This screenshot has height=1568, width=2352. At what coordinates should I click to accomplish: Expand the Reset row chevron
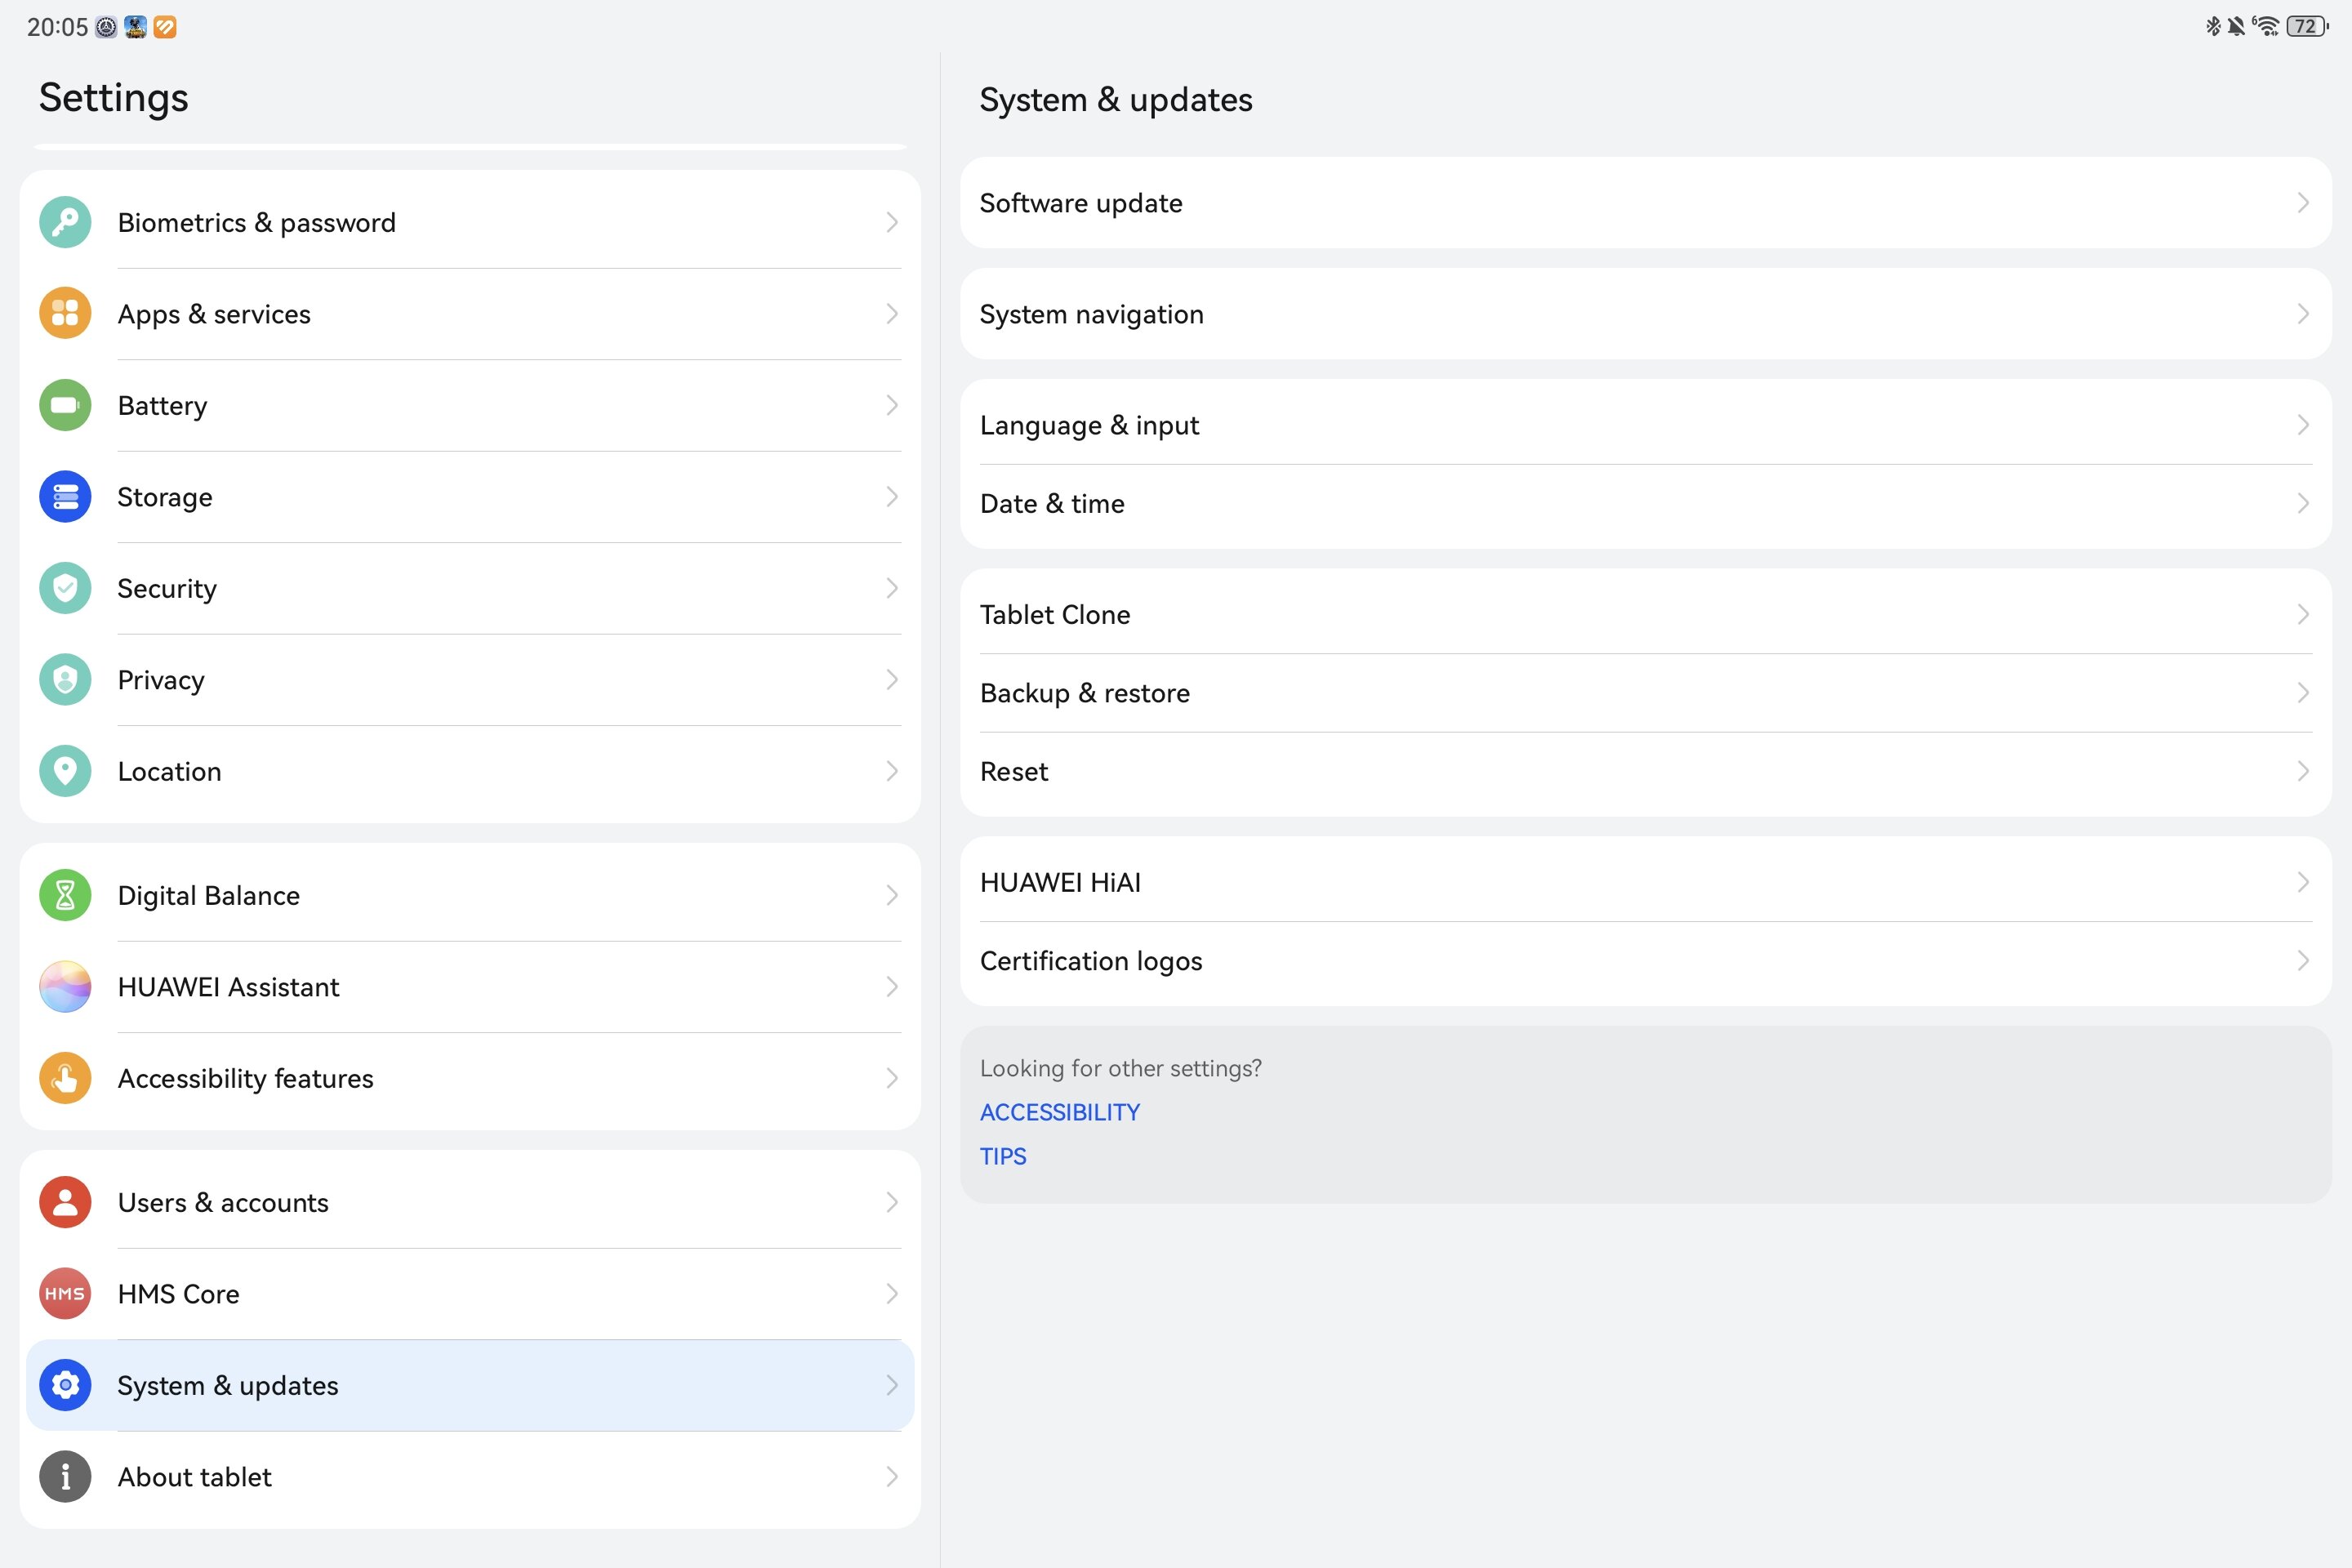[x=2303, y=771]
